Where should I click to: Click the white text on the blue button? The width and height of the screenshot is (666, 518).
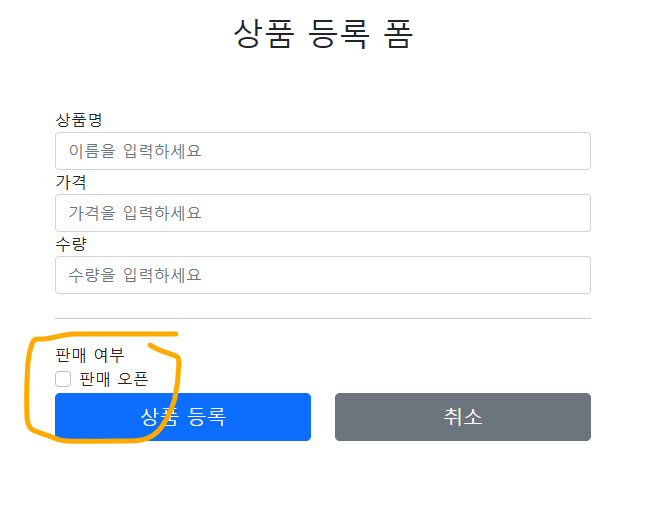tap(183, 417)
